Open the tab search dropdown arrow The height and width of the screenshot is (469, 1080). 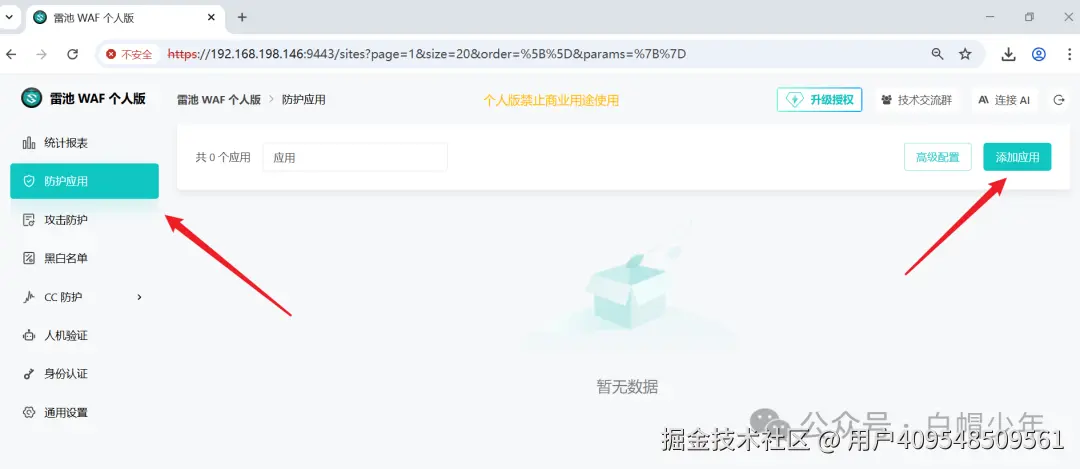click(9, 17)
